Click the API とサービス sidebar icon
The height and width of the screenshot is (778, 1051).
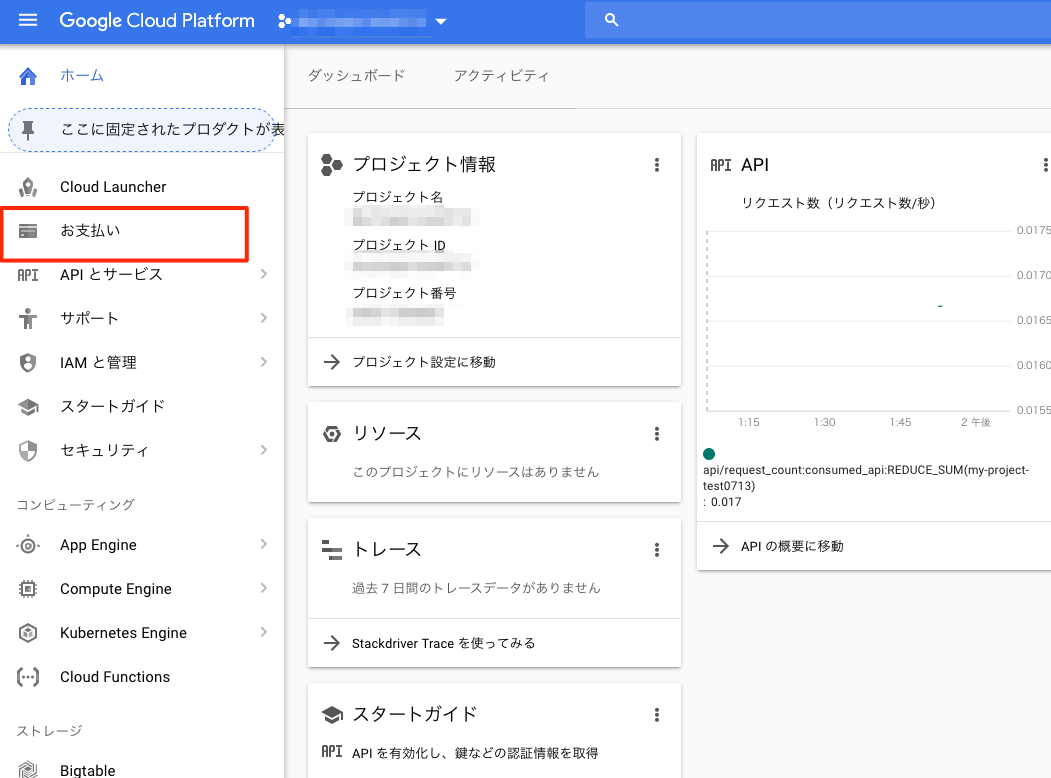pos(27,275)
